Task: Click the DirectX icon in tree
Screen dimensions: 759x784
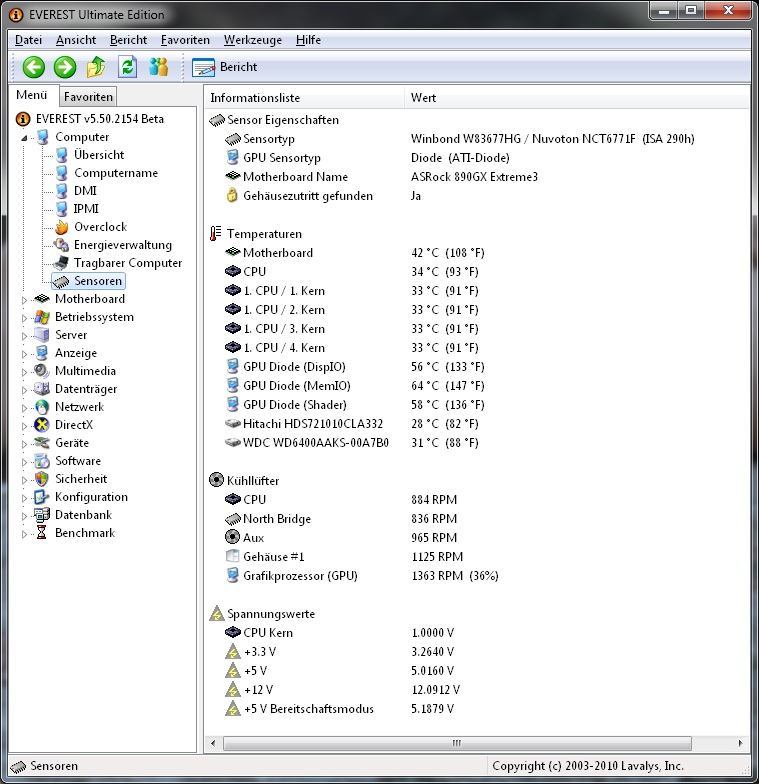Action: coord(42,425)
